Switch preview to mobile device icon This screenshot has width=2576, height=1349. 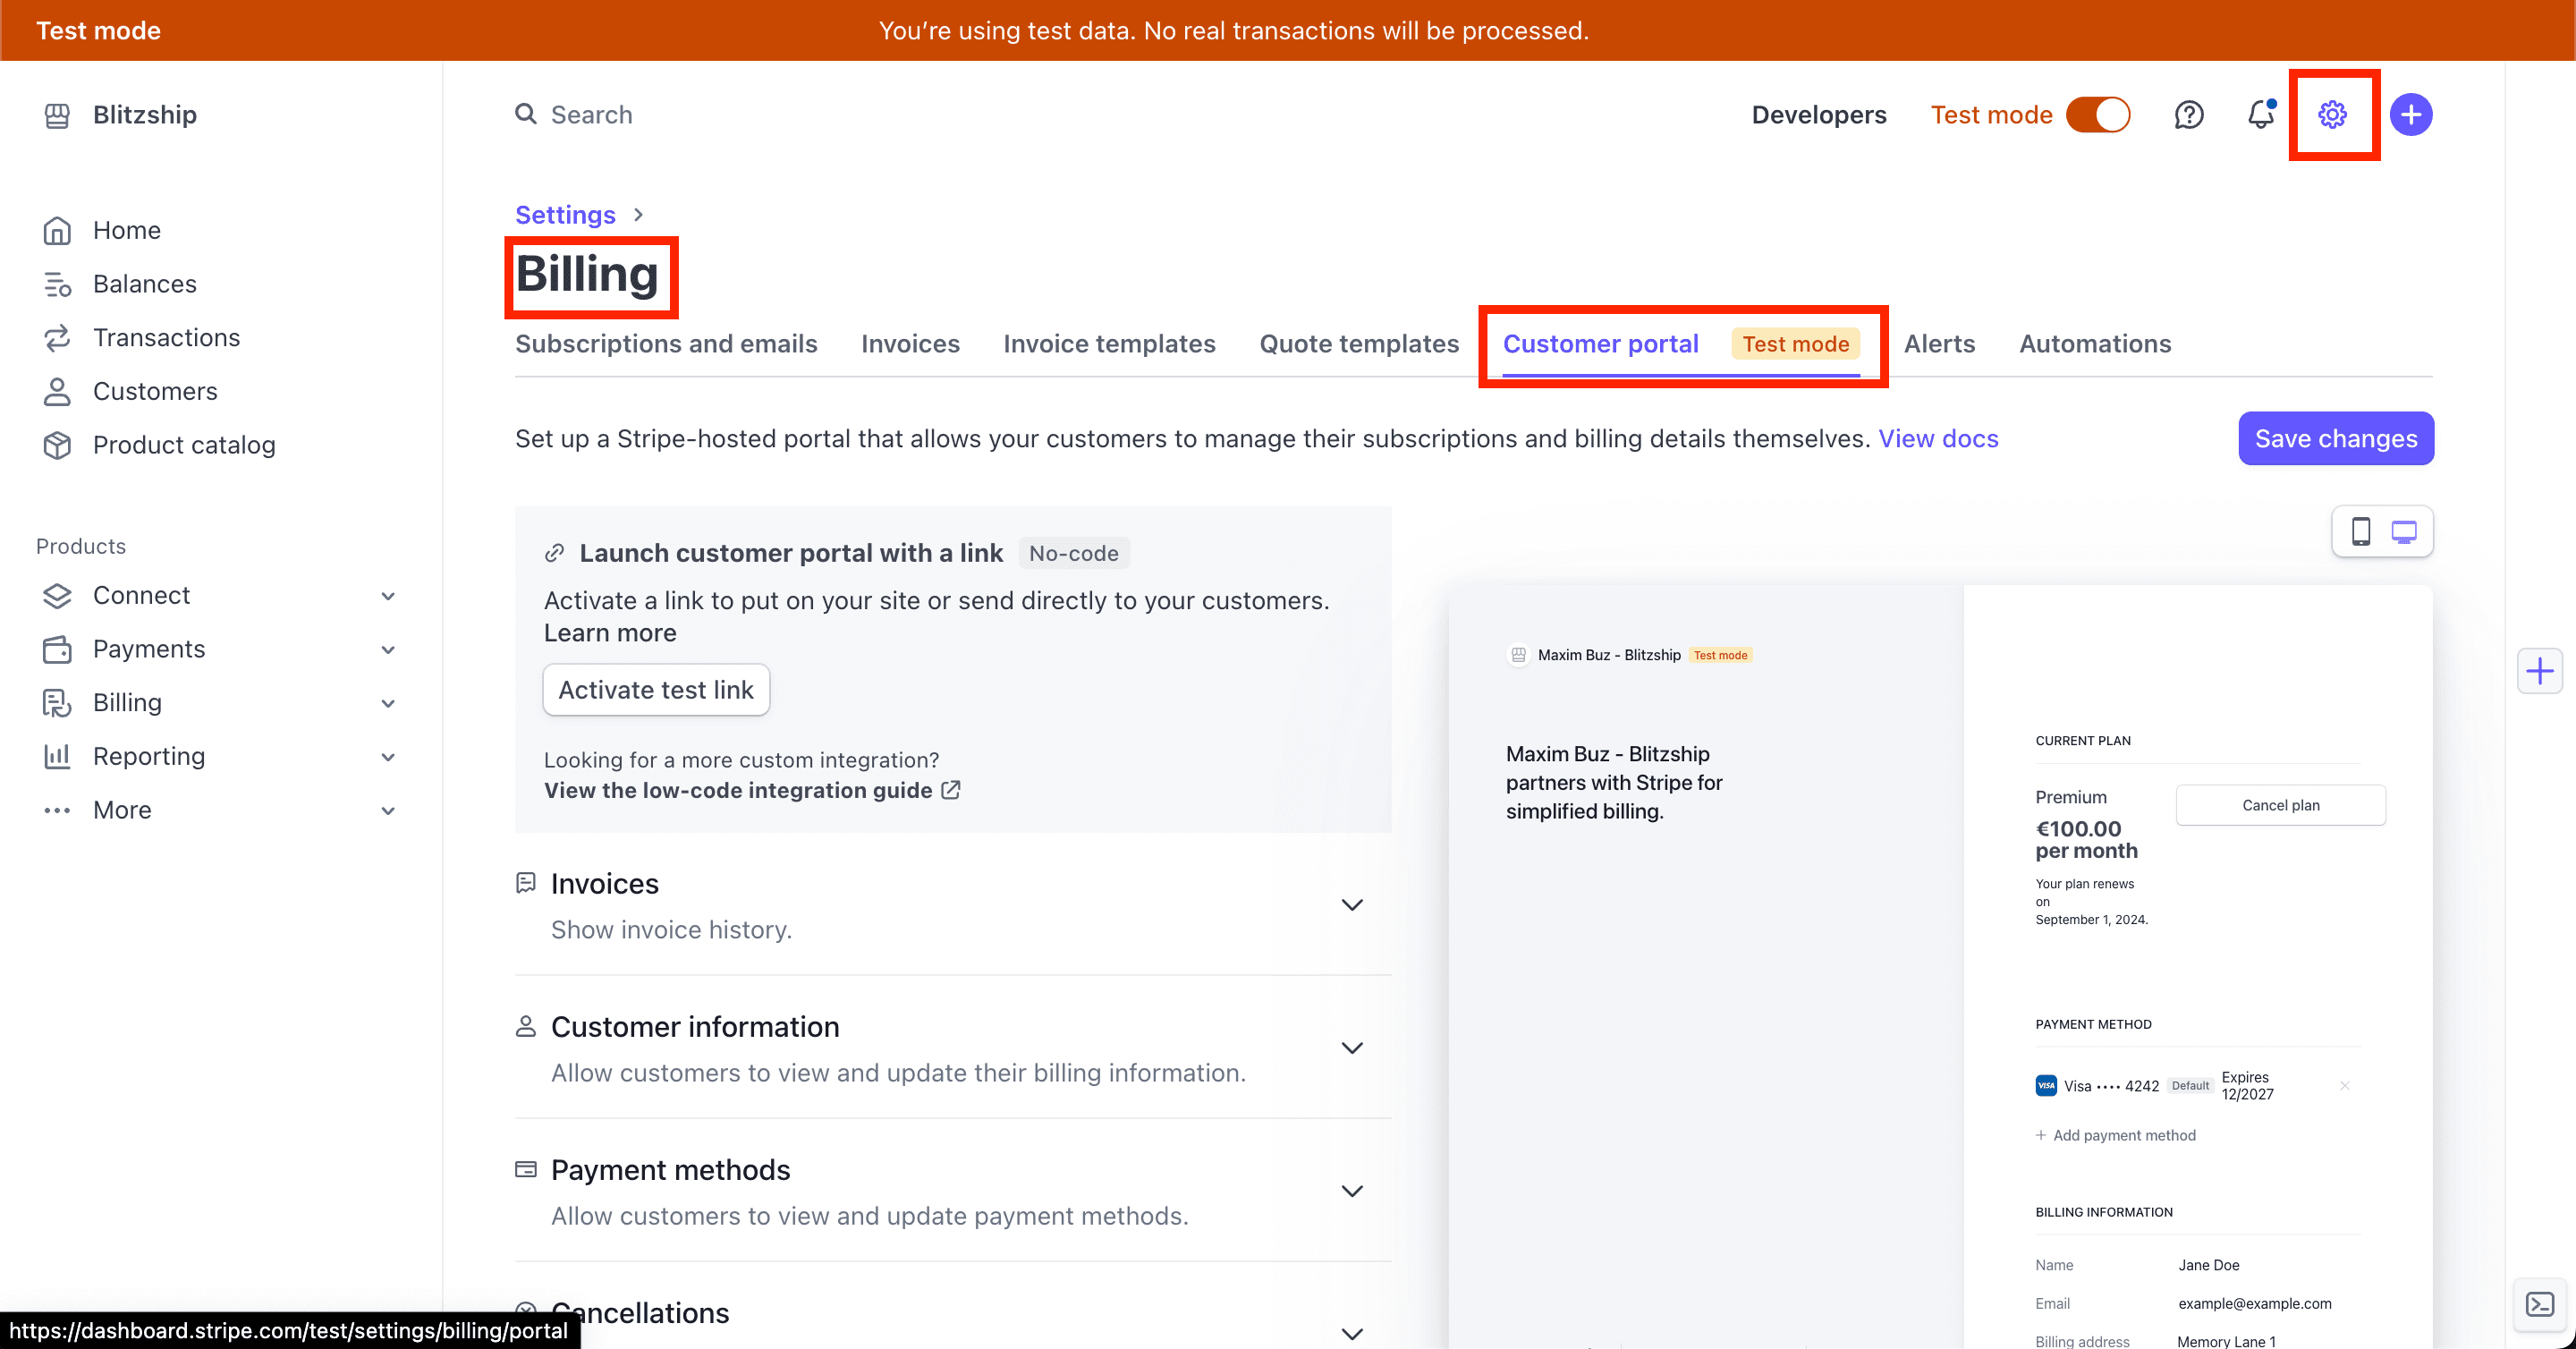(x=2361, y=531)
